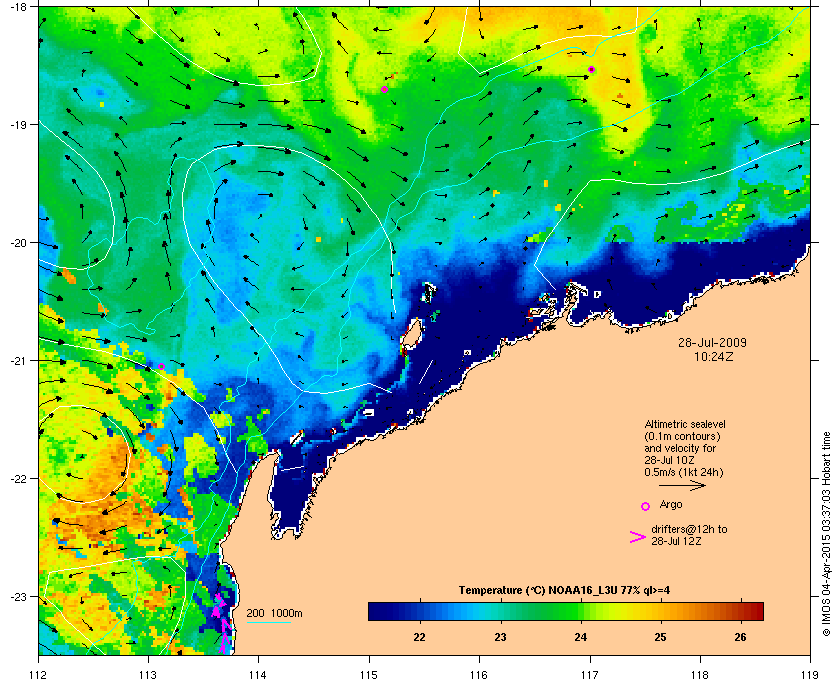Click the longitude axis label 115
This screenshot has height=680, width=840.
[369, 674]
